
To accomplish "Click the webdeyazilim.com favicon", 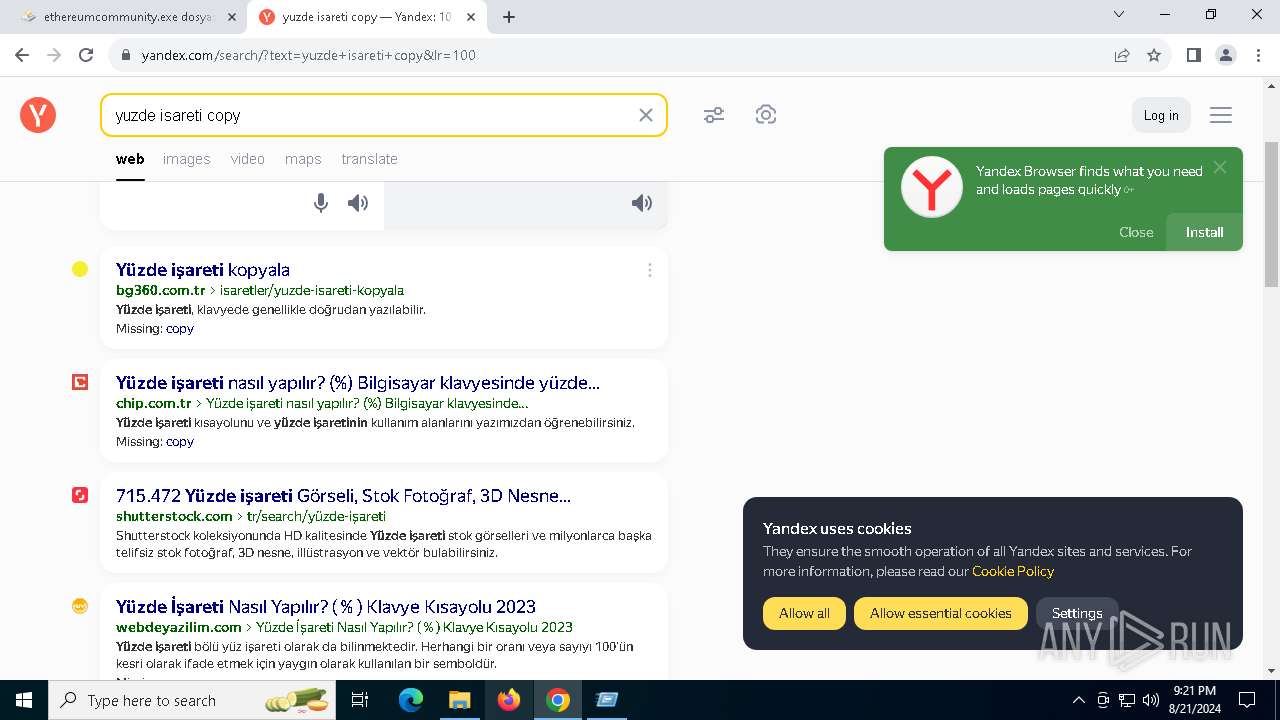I will [80, 606].
